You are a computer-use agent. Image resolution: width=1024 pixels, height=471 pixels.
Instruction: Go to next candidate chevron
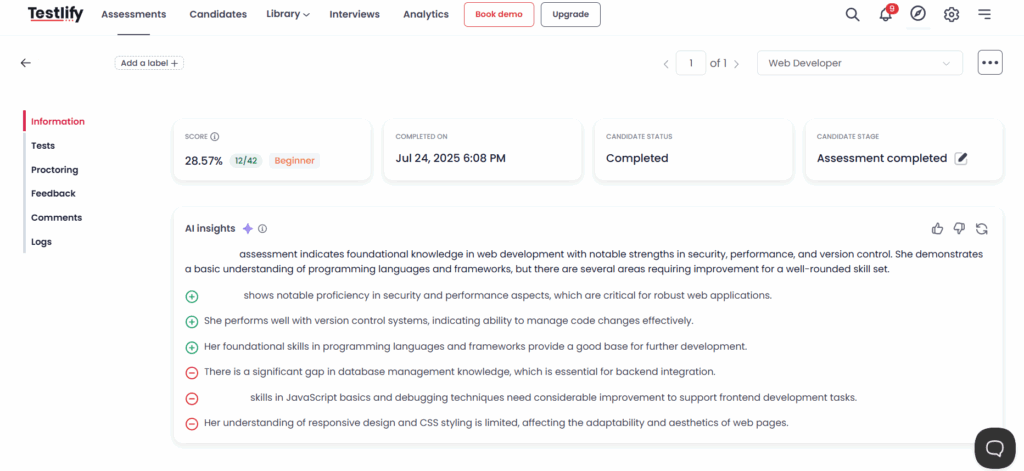coord(736,64)
